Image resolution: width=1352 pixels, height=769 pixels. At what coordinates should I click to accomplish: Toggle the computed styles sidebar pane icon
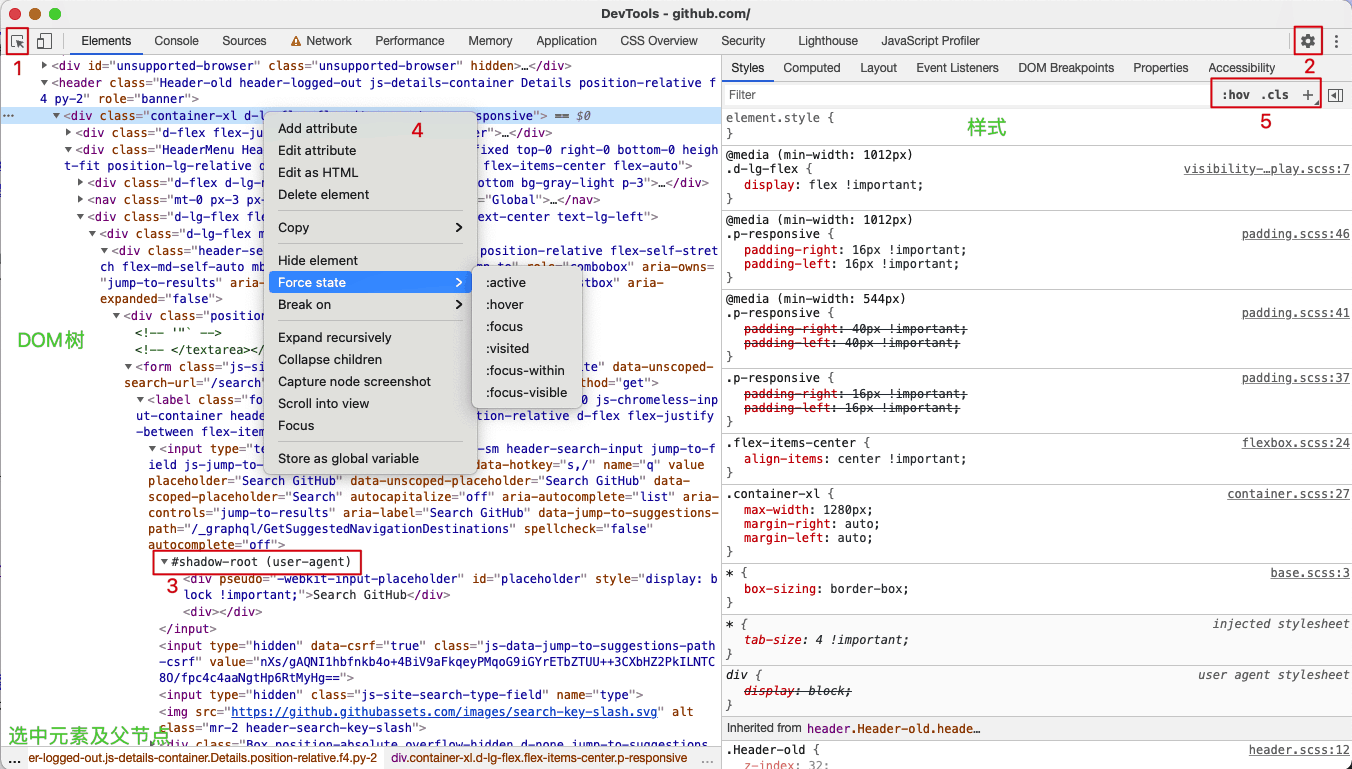(1336, 95)
